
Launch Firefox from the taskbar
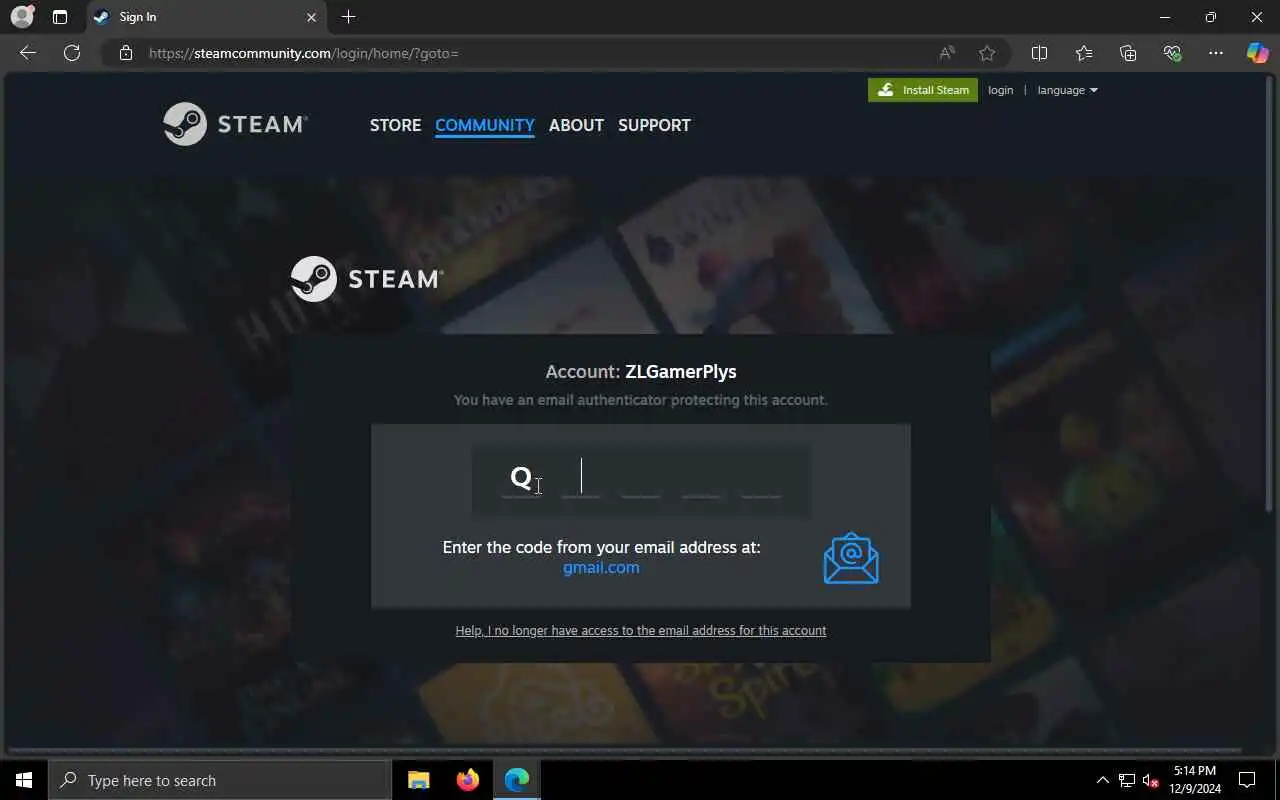tap(467, 780)
